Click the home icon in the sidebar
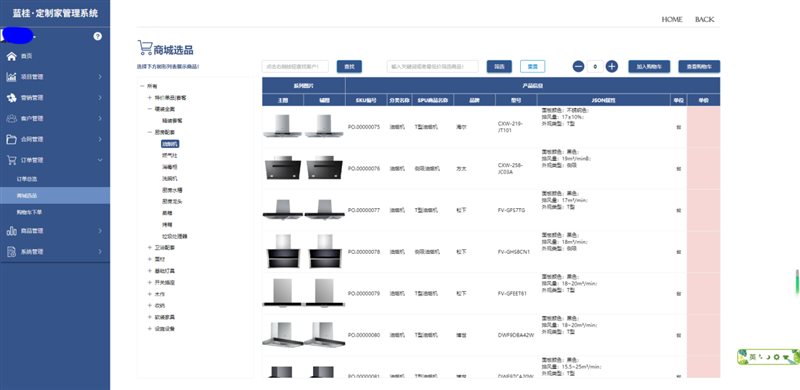800x390 pixels. click(x=11, y=56)
